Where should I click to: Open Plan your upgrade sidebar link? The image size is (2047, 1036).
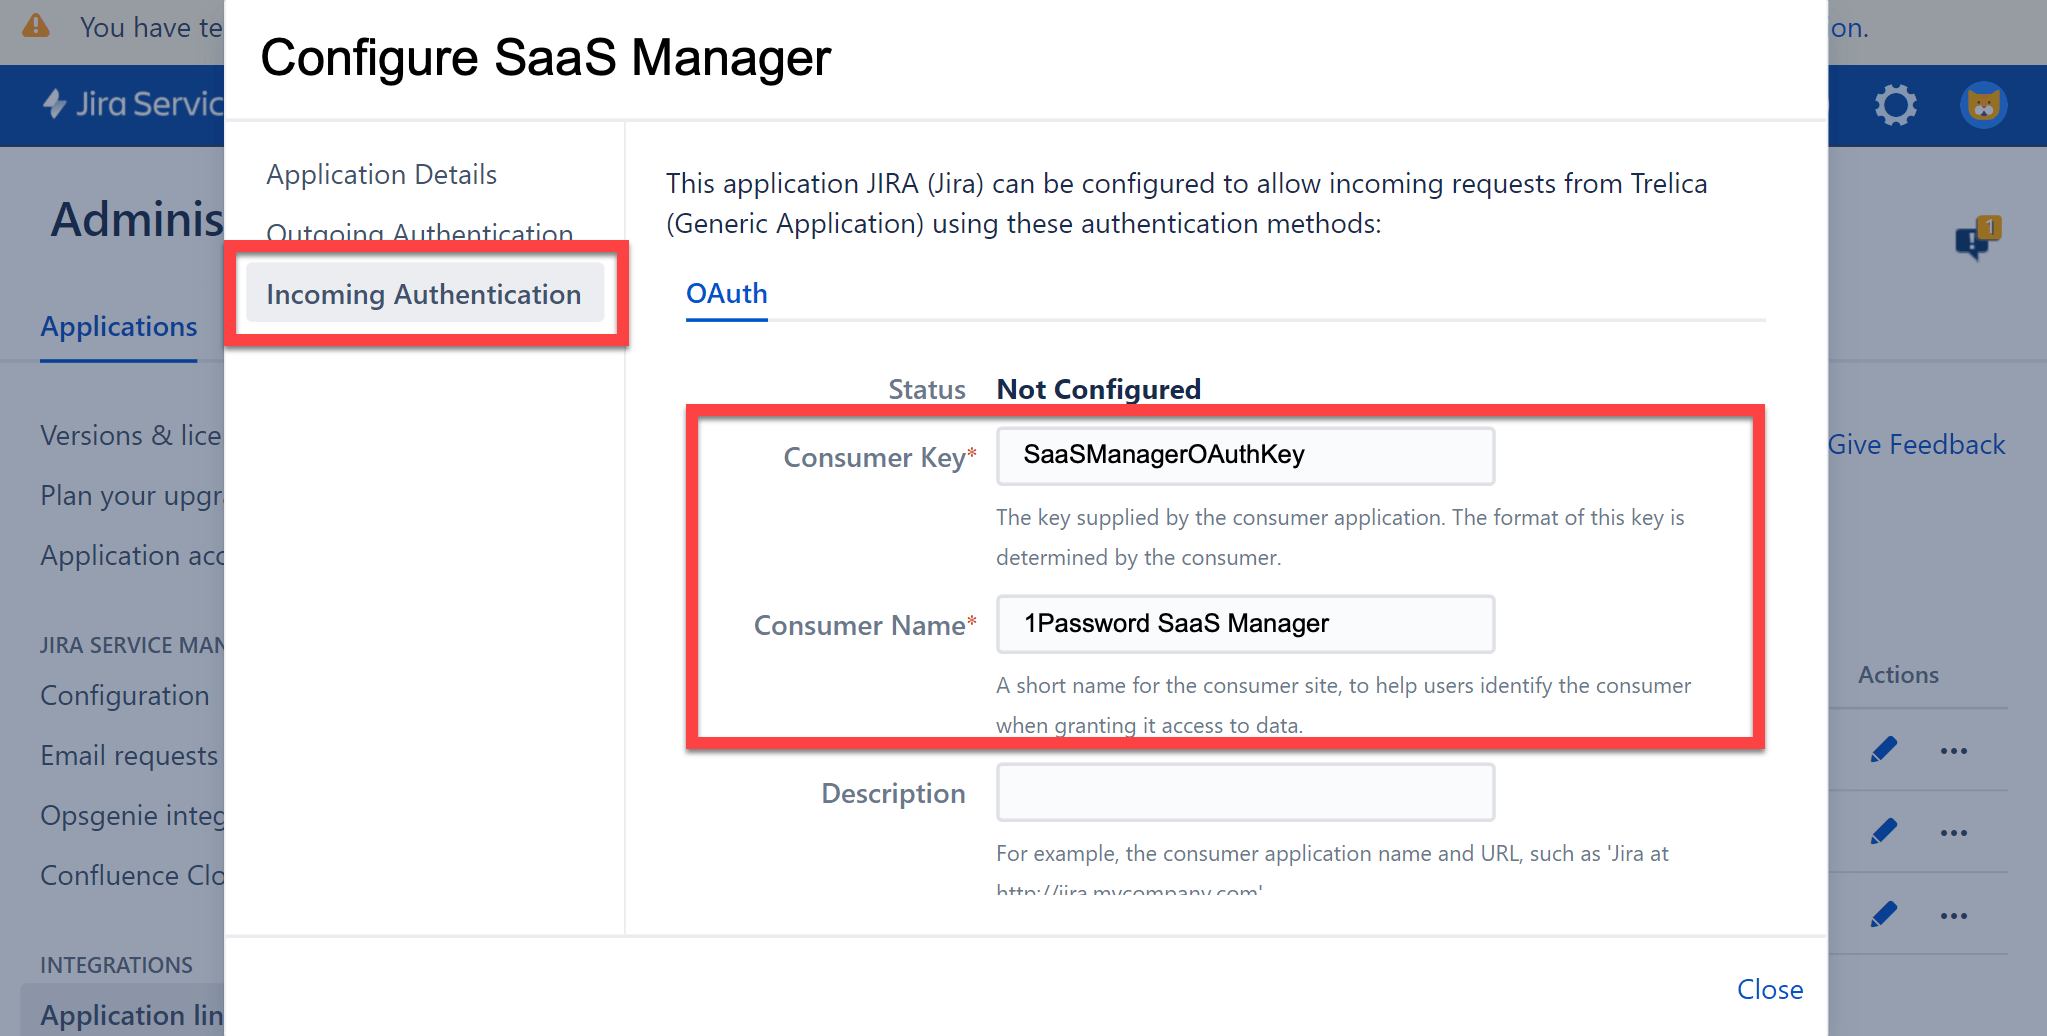[131, 496]
